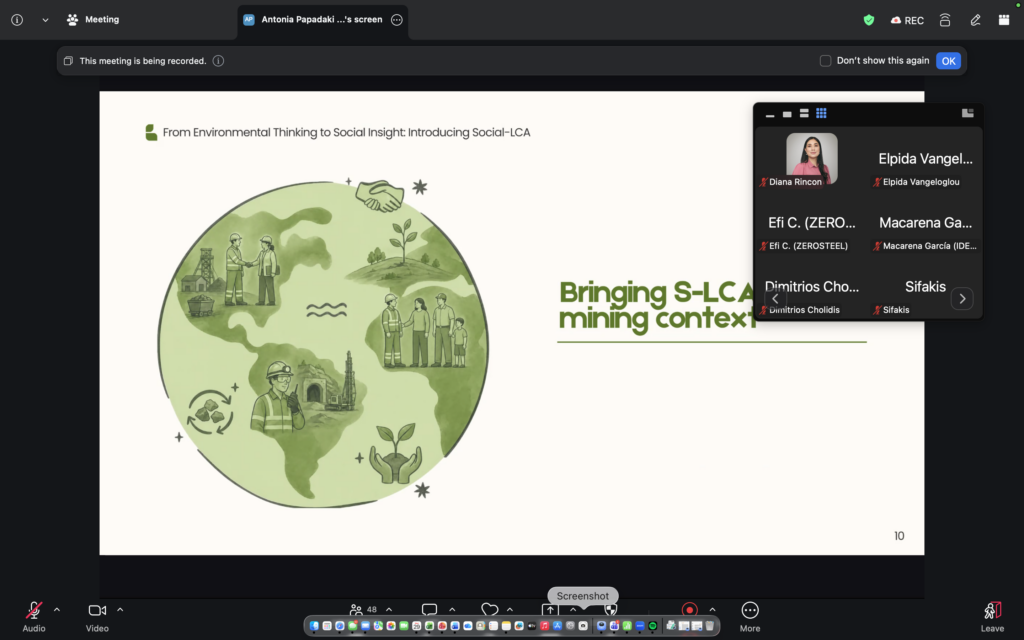Open the meeting information icon
Viewport: 1024px width, 640px height.
tap(17, 20)
